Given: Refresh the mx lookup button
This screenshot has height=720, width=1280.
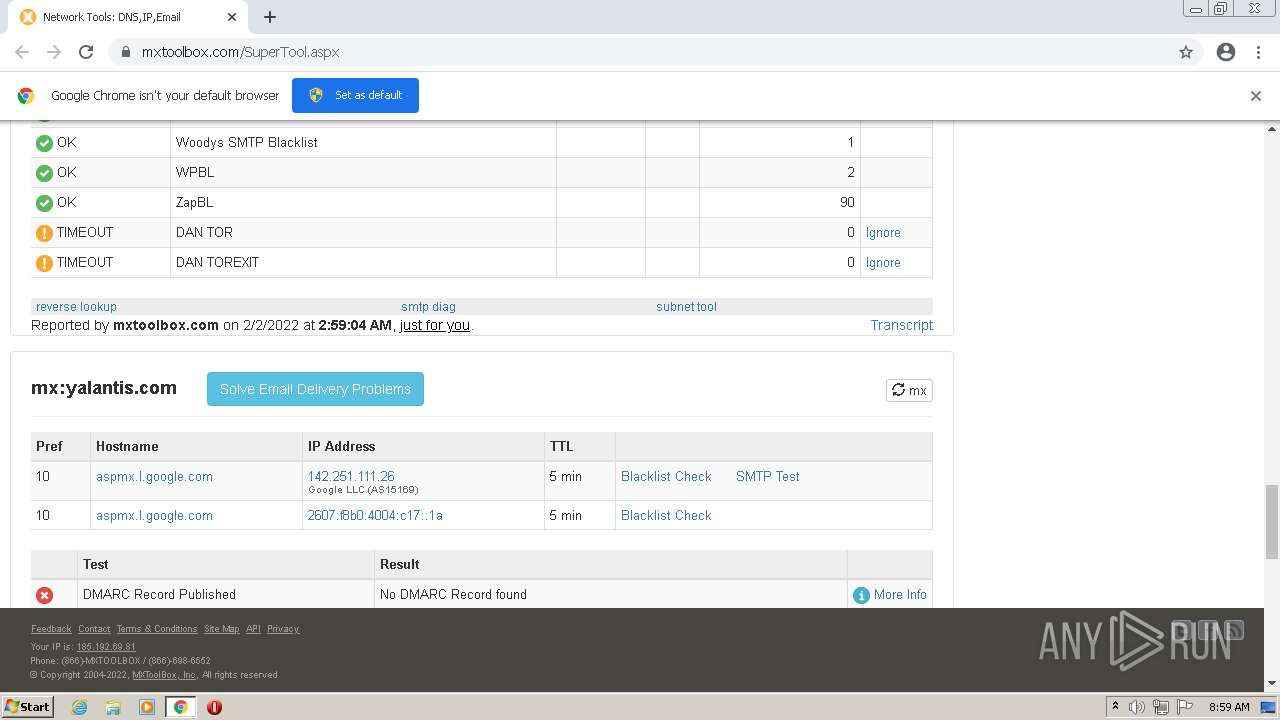Looking at the screenshot, I should pyautogui.click(x=909, y=390).
